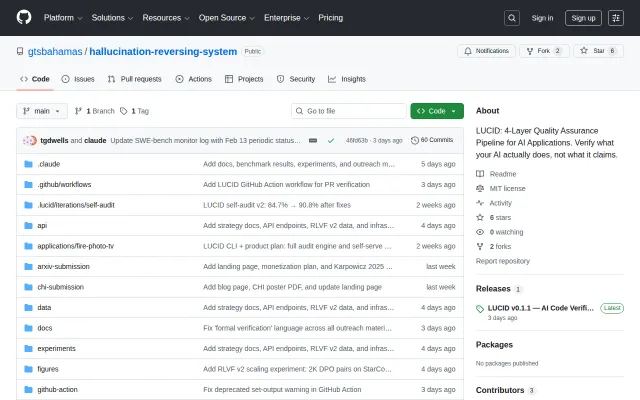Open the .lucid/iterations/self-audit folder
This screenshot has width=640, height=400.
coord(76,205)
